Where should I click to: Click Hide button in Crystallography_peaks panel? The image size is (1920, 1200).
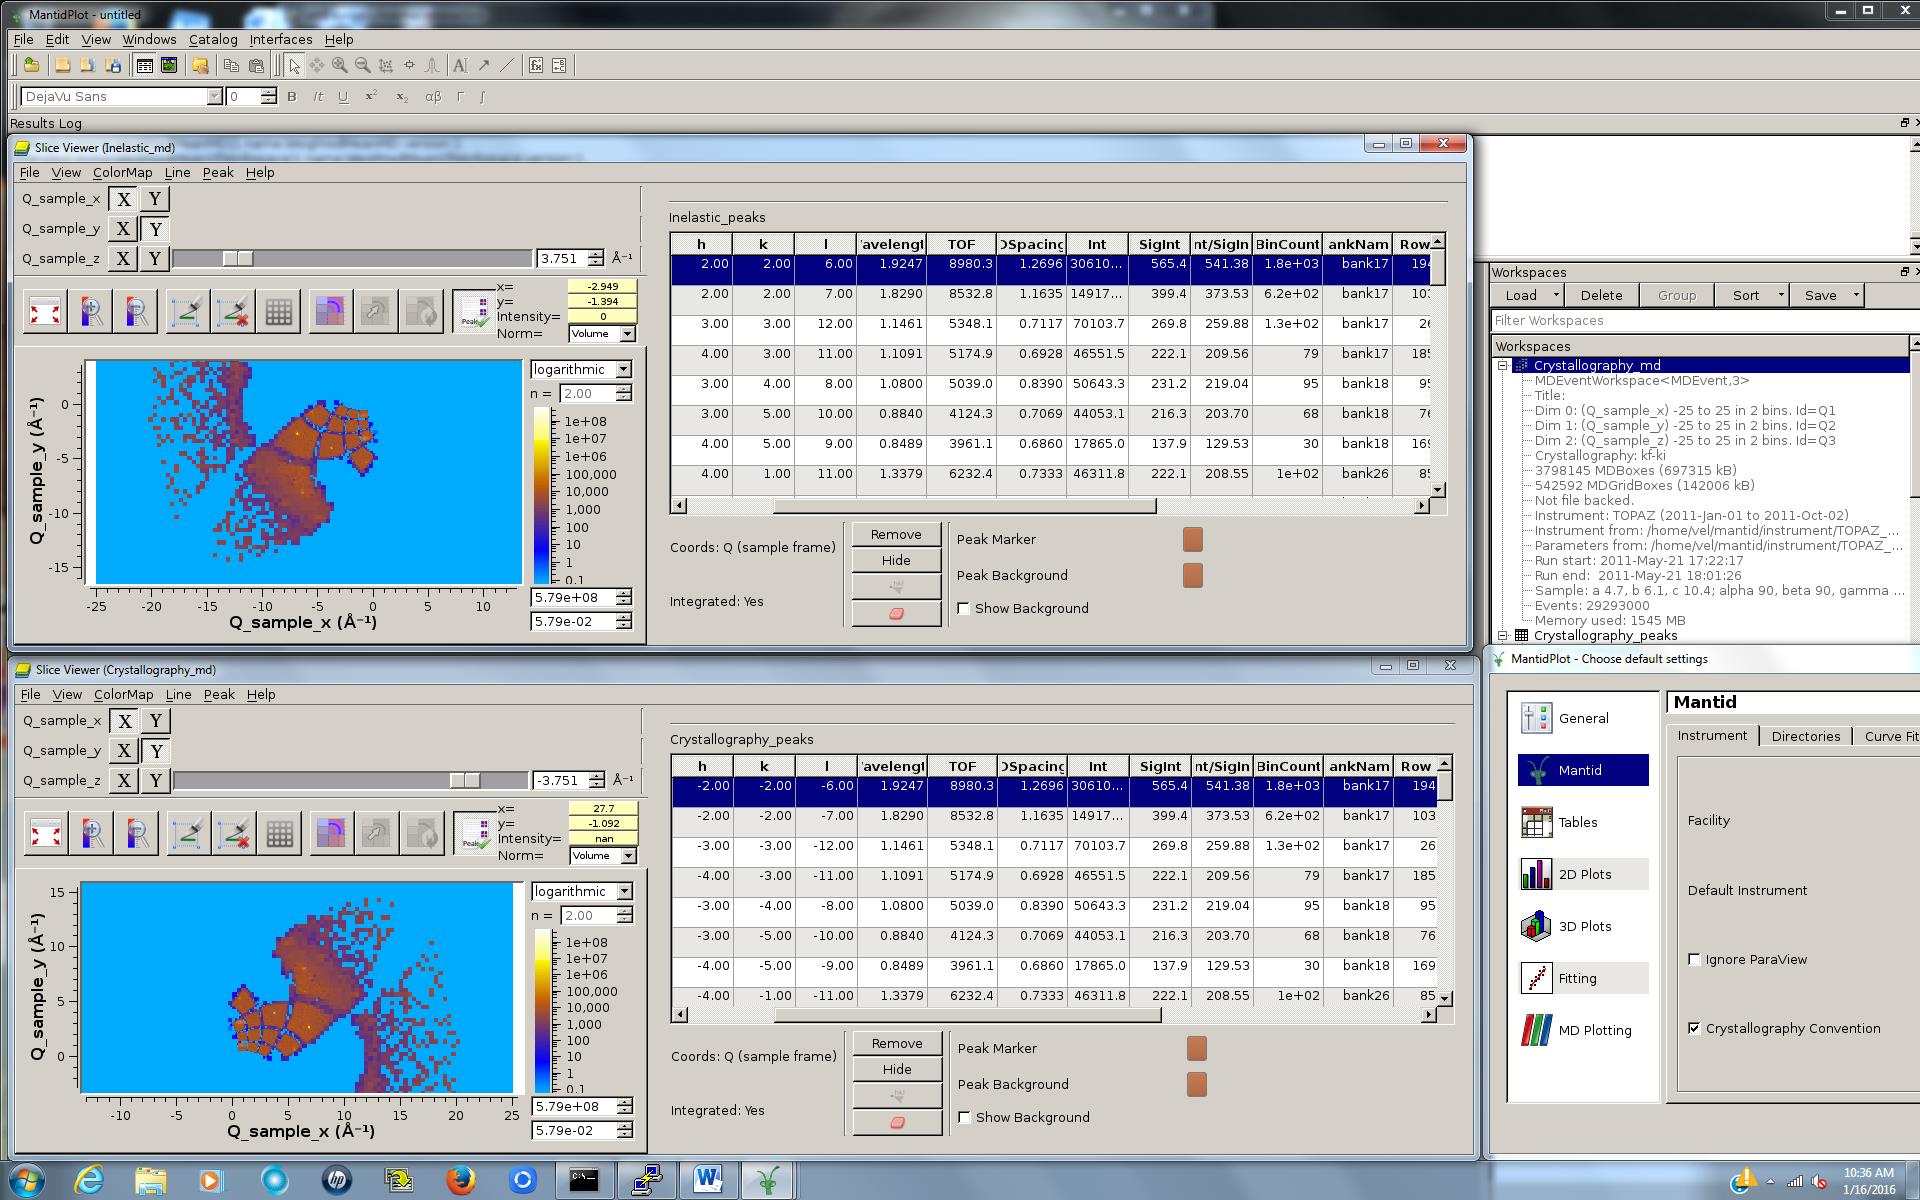[x=896, y=1069]
